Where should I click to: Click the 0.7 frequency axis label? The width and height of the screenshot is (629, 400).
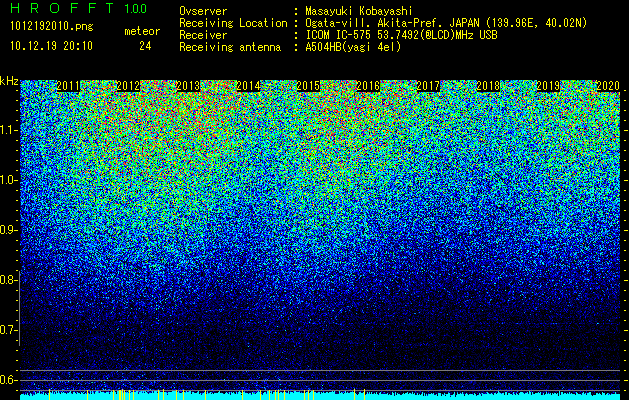coord(7,330)
